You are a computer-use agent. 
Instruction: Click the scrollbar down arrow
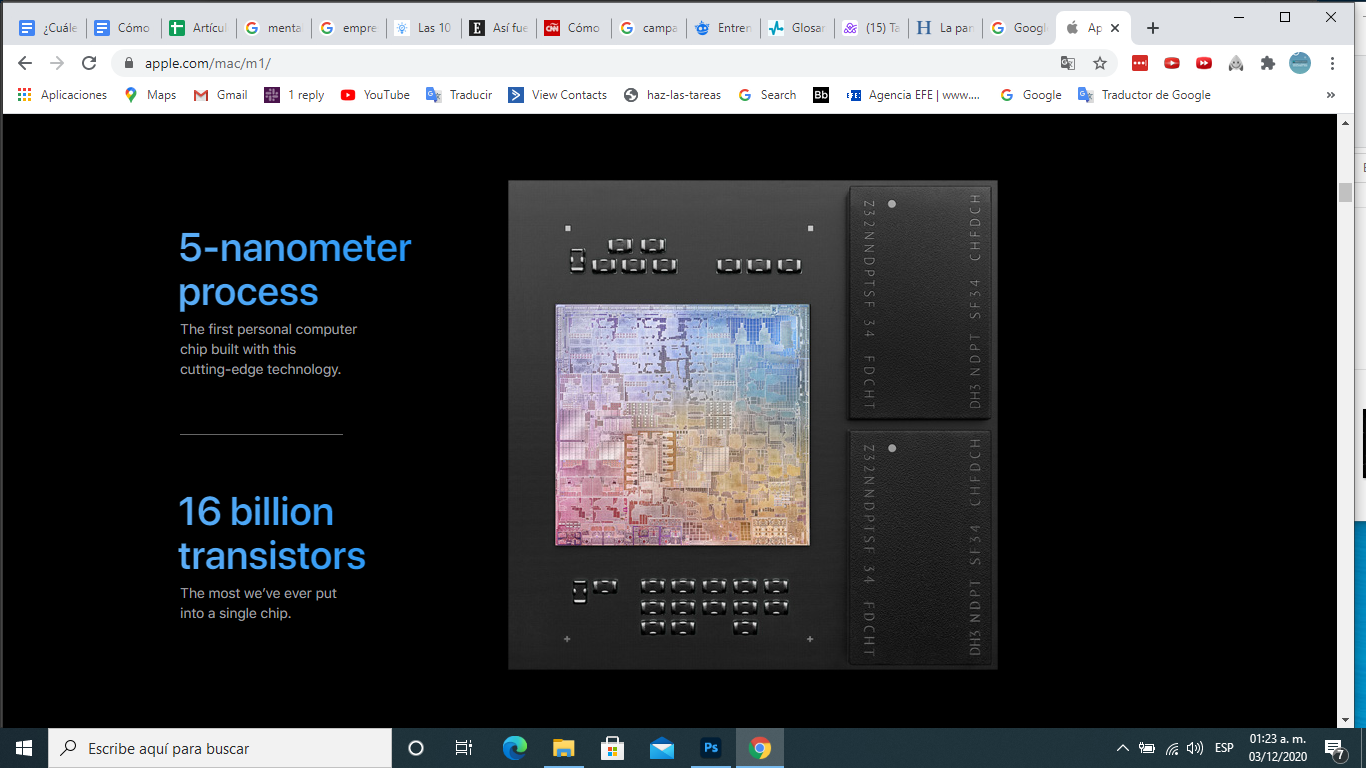tap(1346, 720)
